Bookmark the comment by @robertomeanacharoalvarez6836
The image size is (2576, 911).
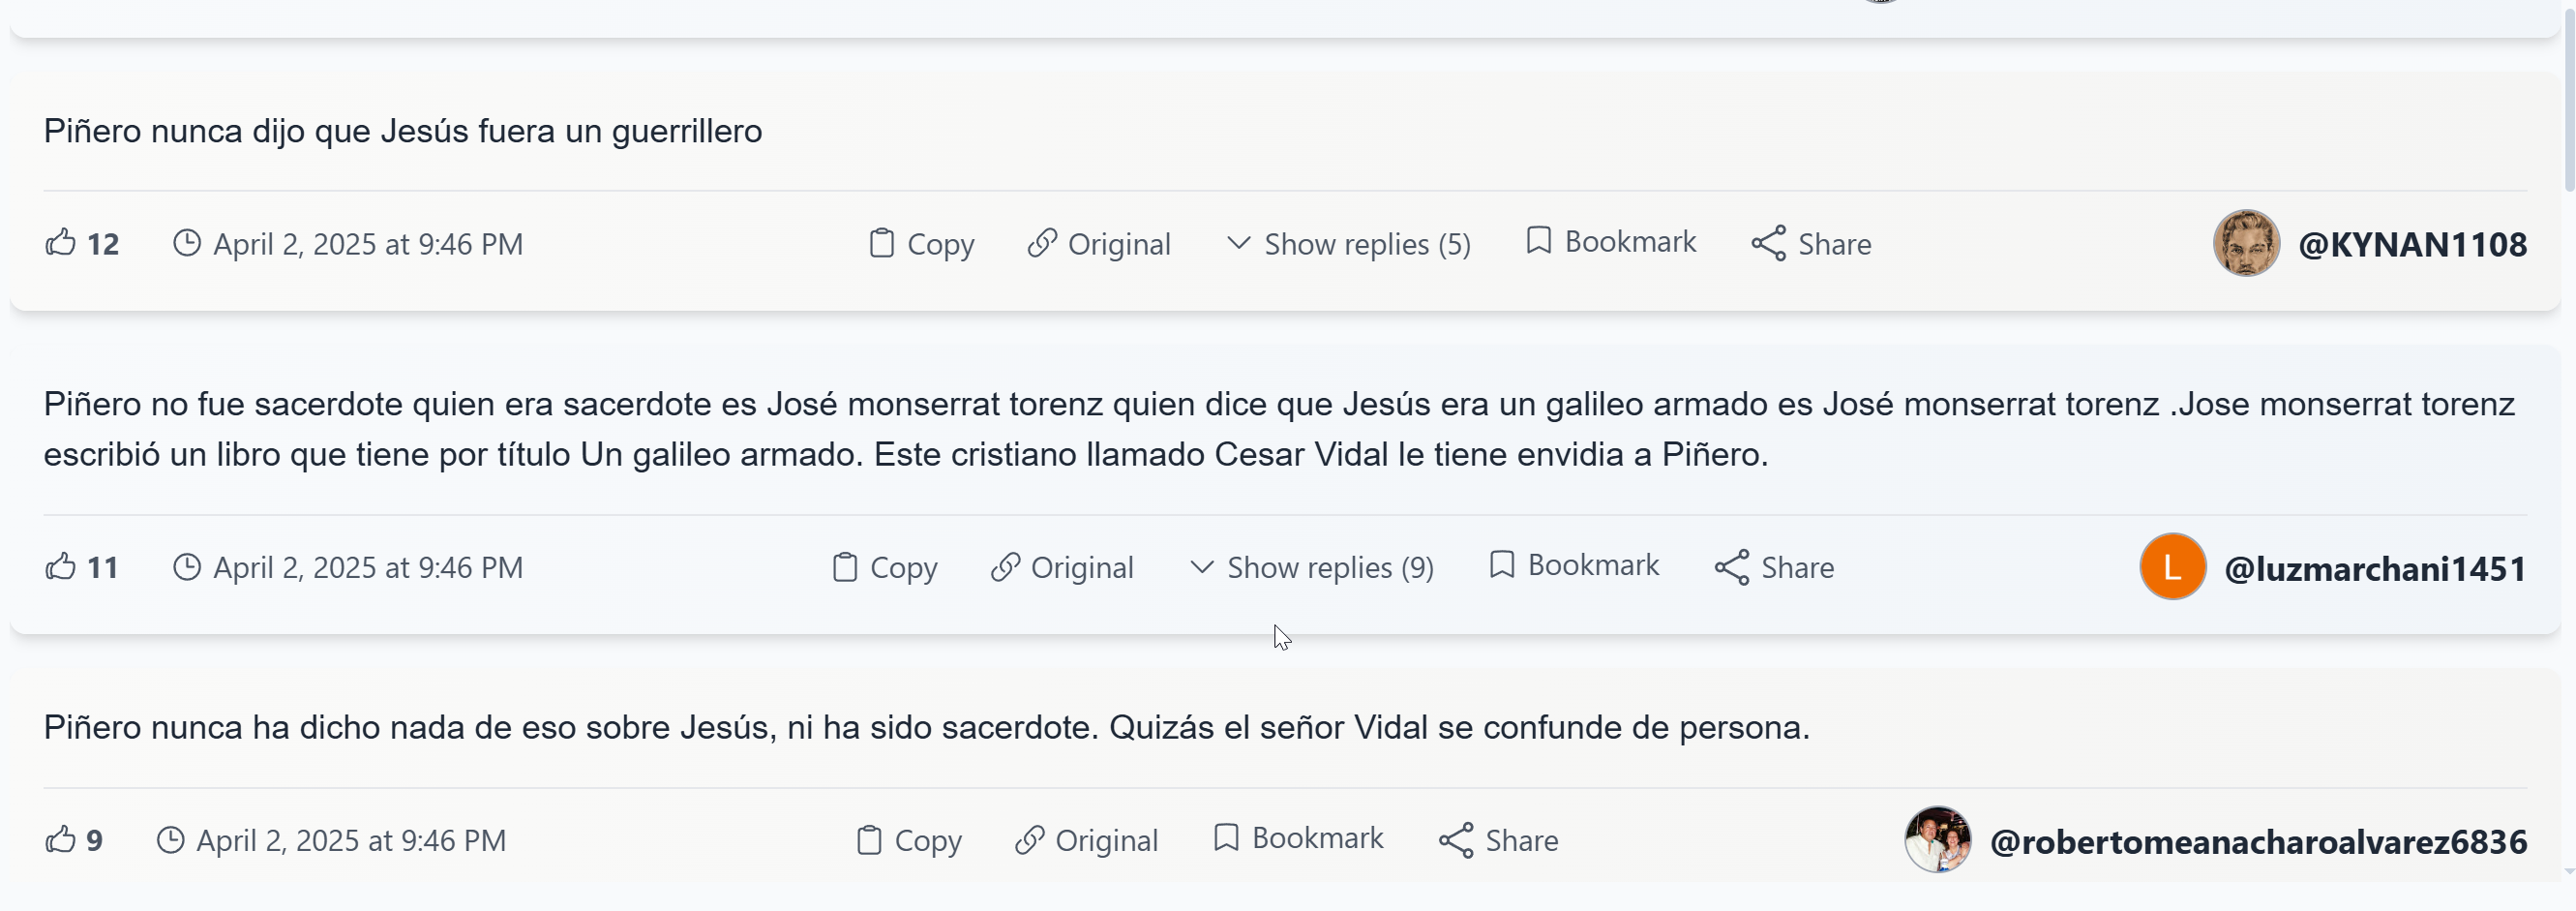pyautogui.click(x=1298, y=838)
